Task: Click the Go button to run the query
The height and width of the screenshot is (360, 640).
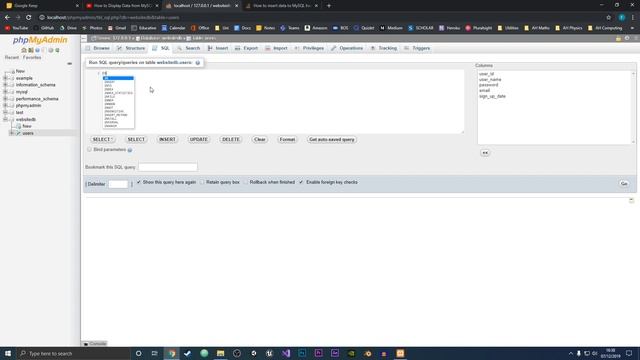Action: (x=624, y=184)
